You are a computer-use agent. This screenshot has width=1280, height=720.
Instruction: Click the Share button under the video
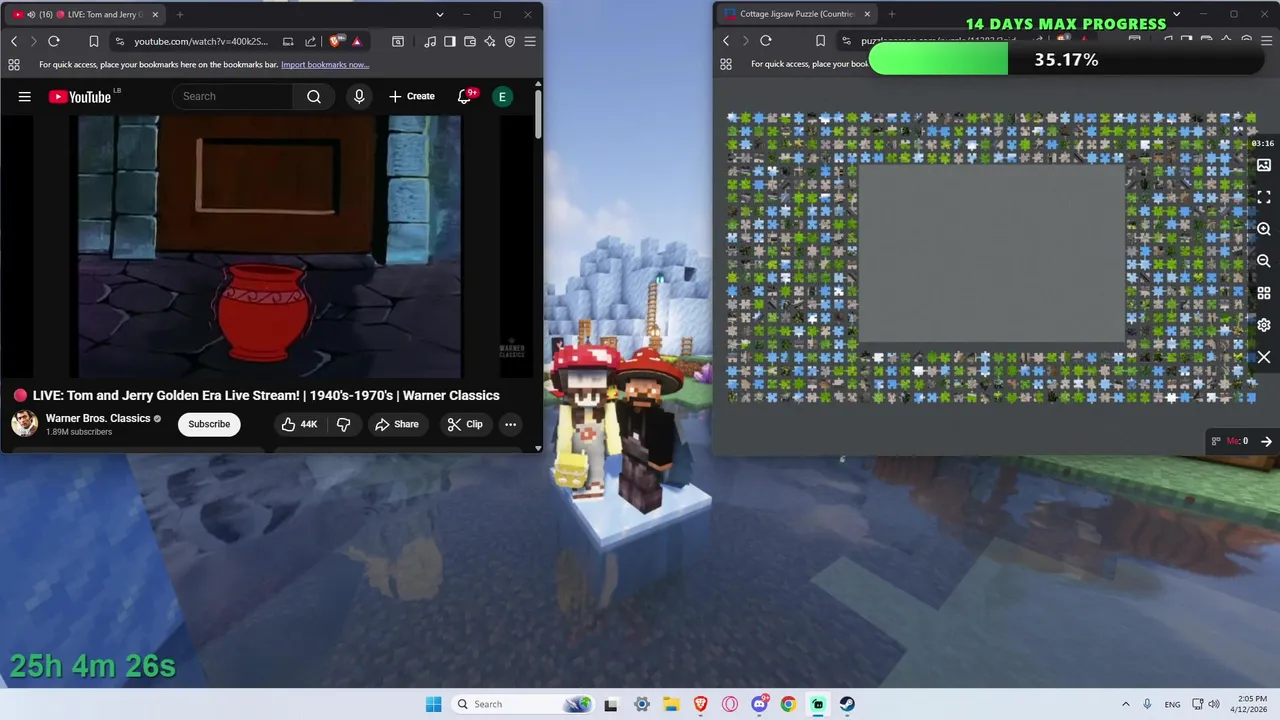[397, 424]
